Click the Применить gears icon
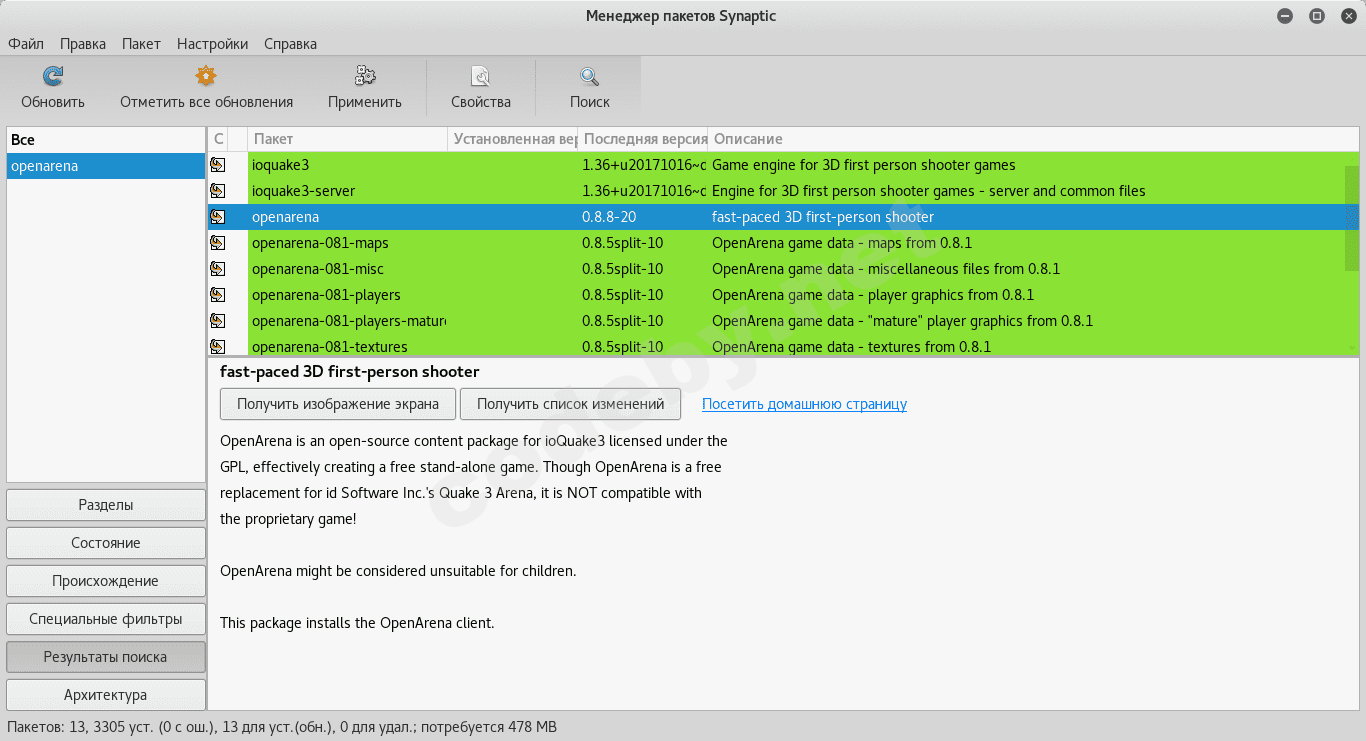Screen dimensions: 1366x741 tap(365, 77)
